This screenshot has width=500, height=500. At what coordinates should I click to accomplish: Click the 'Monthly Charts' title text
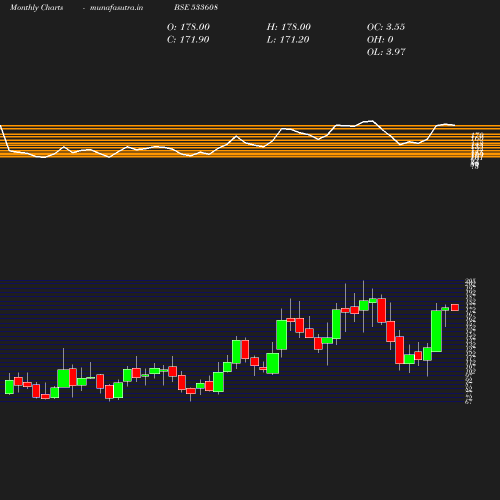37,8
